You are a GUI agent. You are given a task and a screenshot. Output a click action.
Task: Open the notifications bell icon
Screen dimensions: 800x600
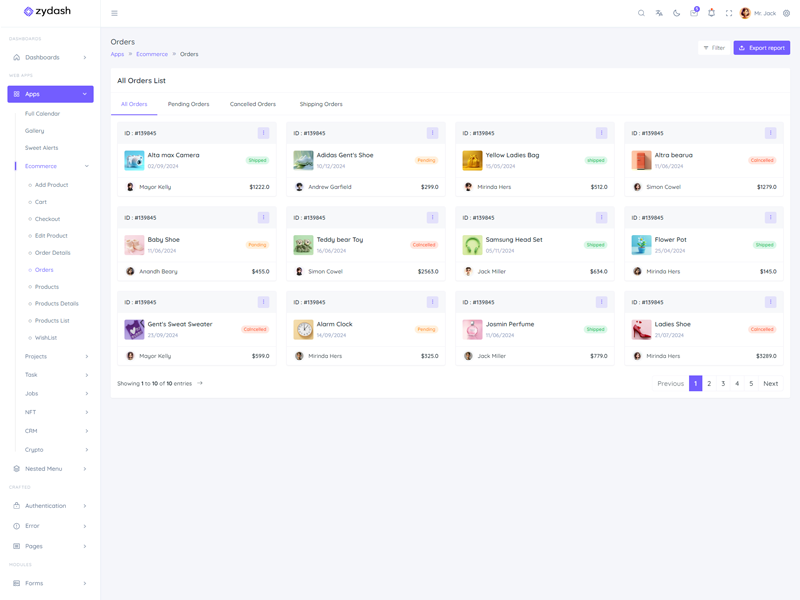pyautogui.click(x=711, y=13)
